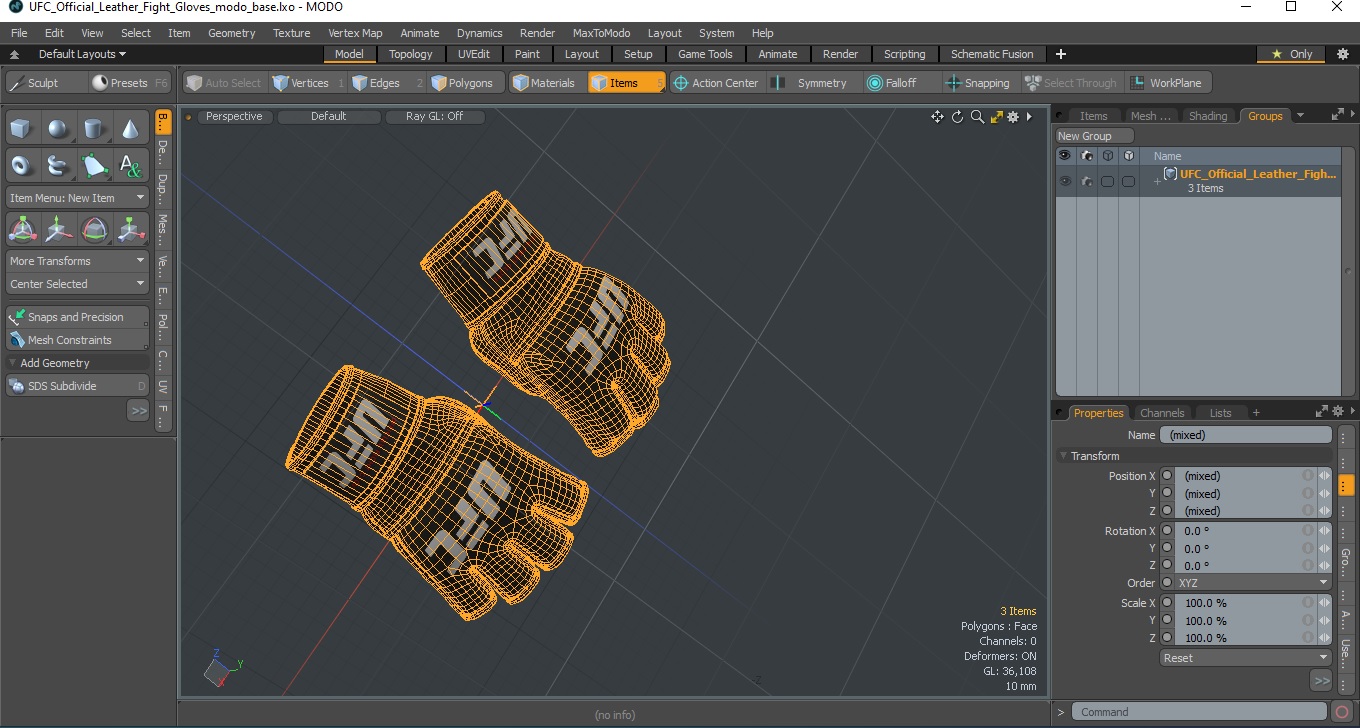The width and height of the screenshot is (1360, 728).
Task: Click the Name field showing (mixed)
Action: point(1245,435)
